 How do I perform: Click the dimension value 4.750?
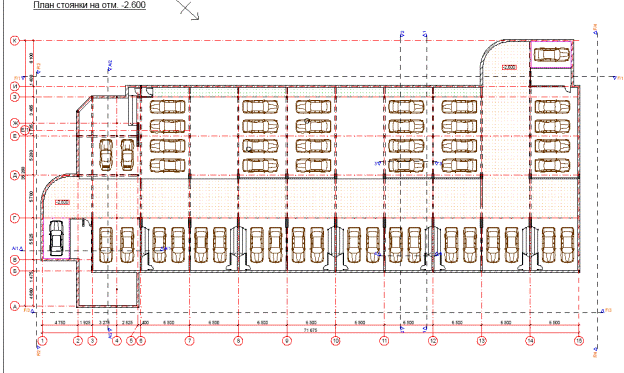point(59,322)
